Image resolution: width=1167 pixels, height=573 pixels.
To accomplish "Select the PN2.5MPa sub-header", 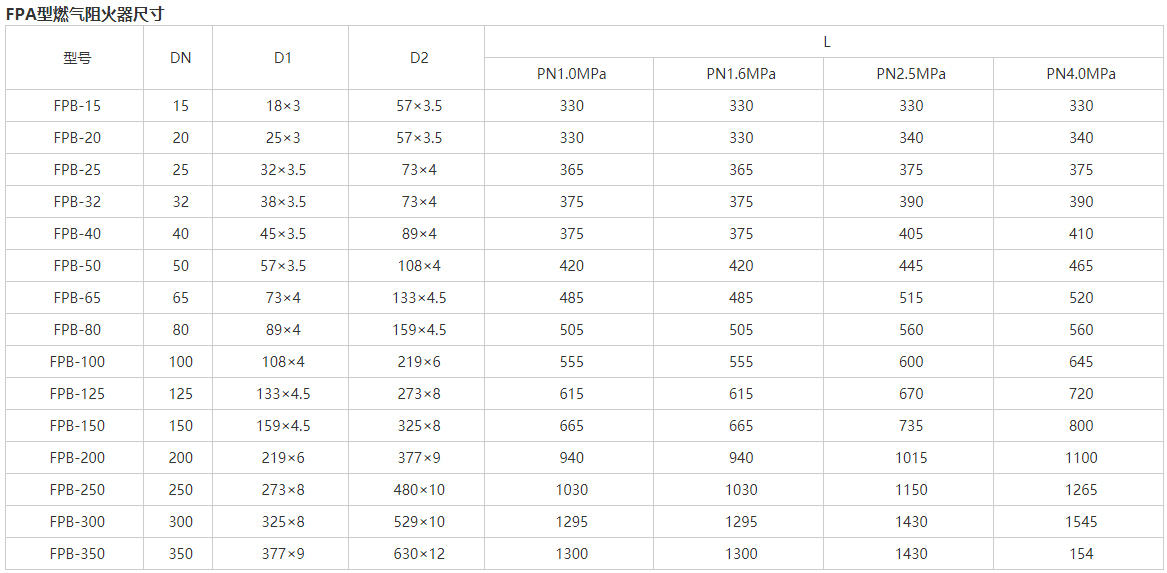I will [x=911, y=74].
